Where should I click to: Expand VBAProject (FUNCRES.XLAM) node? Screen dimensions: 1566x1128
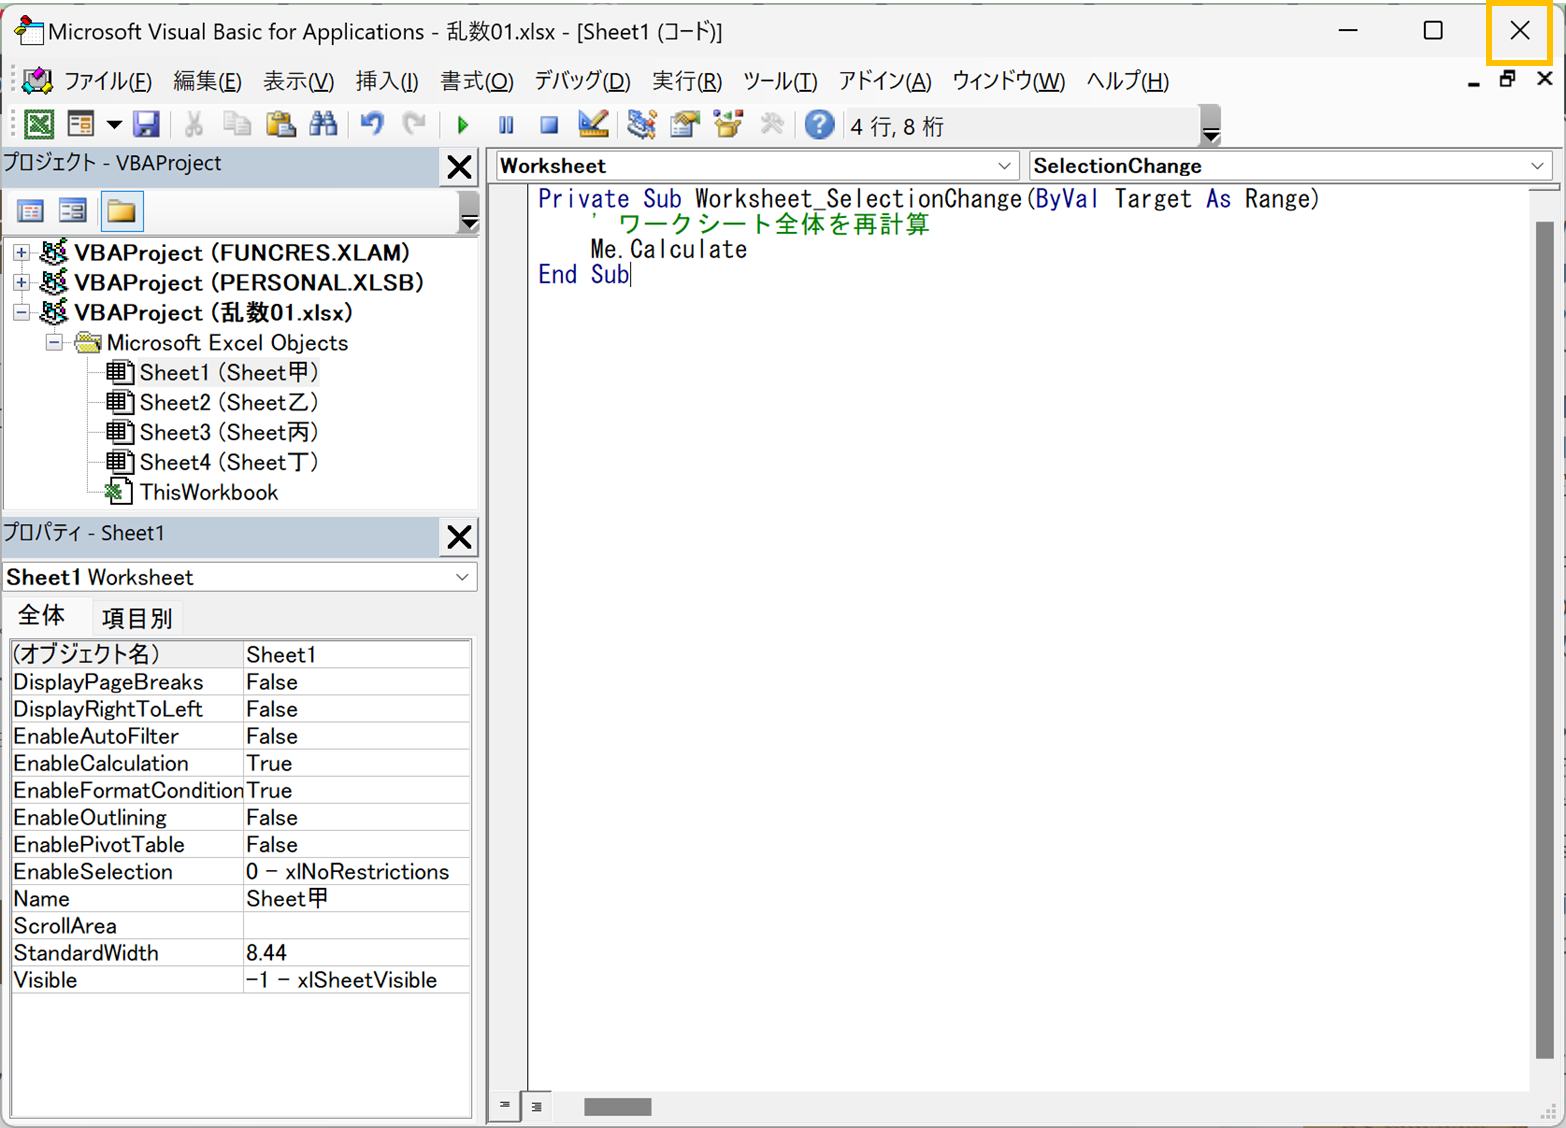coord(21,253)
